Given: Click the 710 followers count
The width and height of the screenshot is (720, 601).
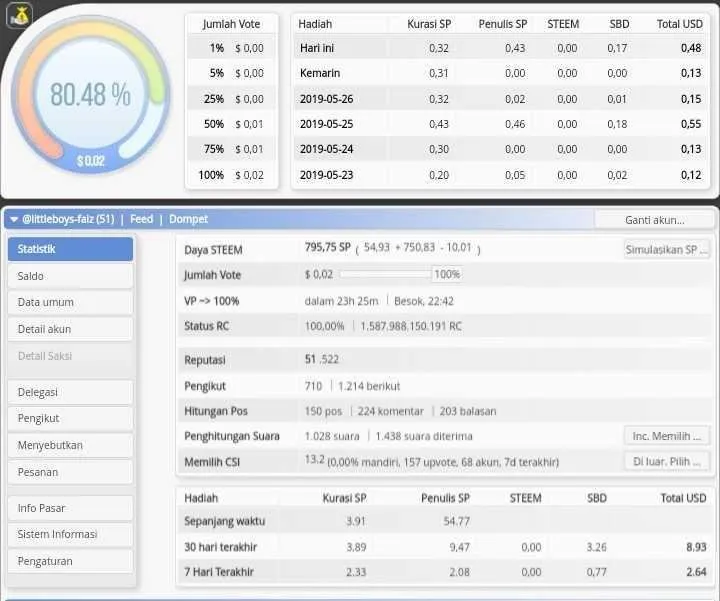Looking at the screenshot, I should click(313, 386).
